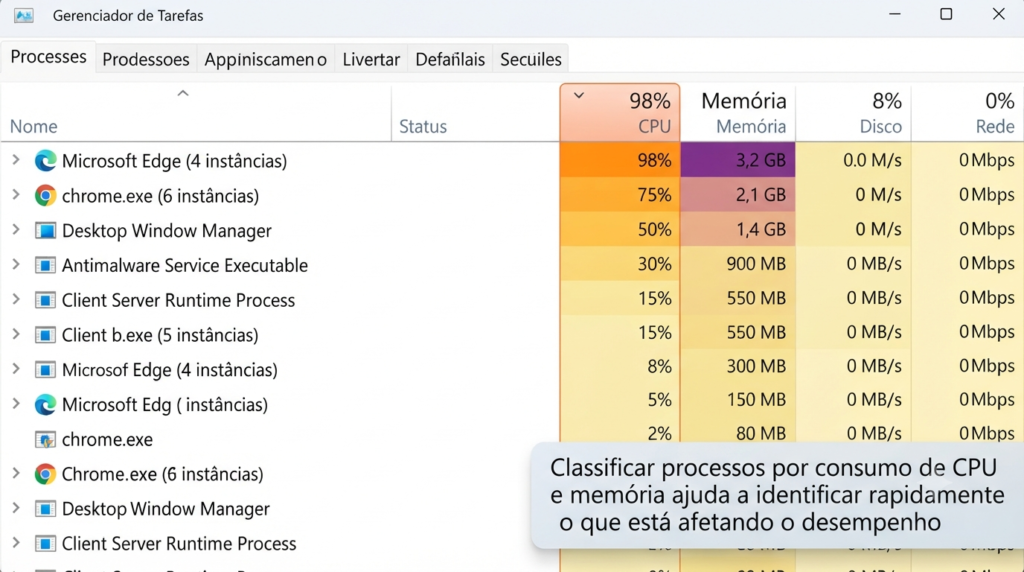Sort by the Memória column header
The image size is (1024, 572).
pos(738,112)
